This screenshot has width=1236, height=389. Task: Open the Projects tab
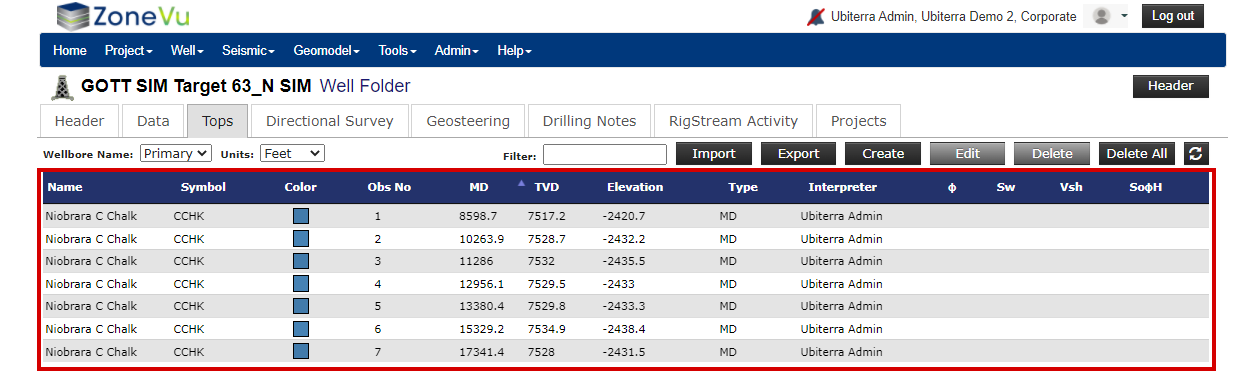859,121
